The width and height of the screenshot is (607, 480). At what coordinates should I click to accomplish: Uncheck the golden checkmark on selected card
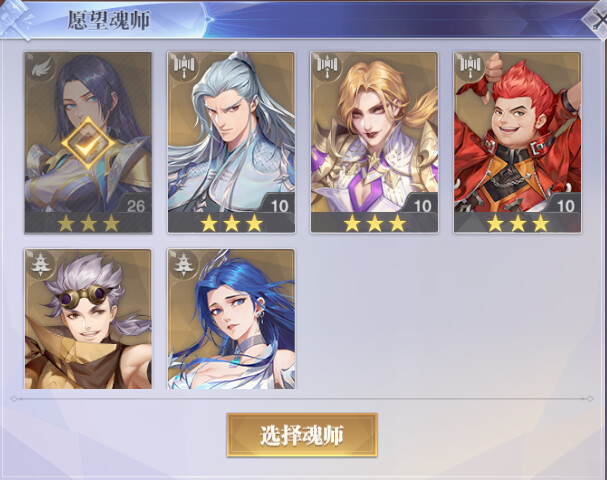[88, 144]
